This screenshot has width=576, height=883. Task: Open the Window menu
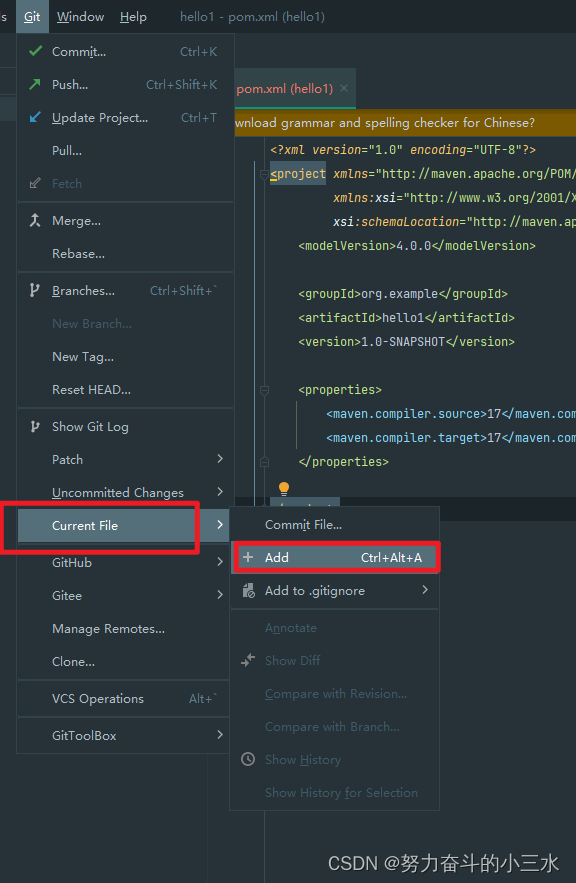coord(80,16)
